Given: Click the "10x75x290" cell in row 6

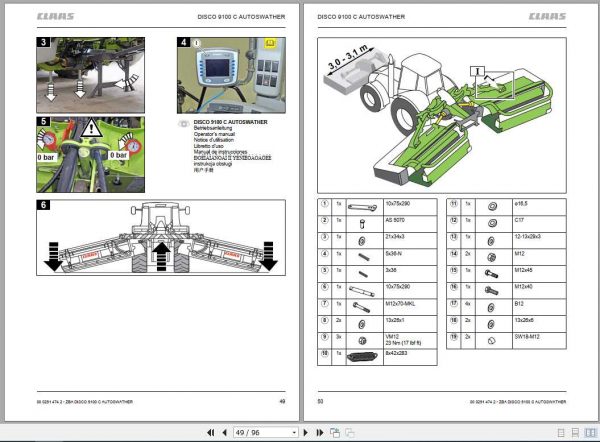Looking at the screenshot, I should click(410, 290).
